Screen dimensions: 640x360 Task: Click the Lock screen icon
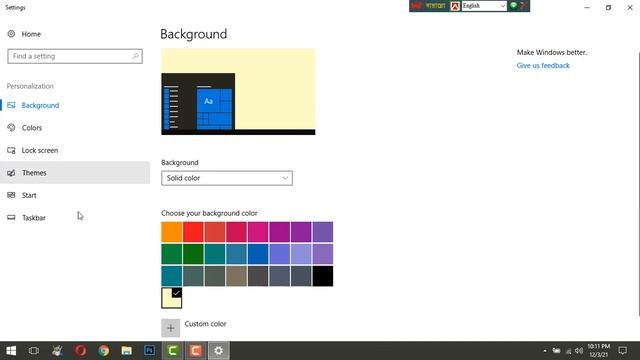point(11,150)
